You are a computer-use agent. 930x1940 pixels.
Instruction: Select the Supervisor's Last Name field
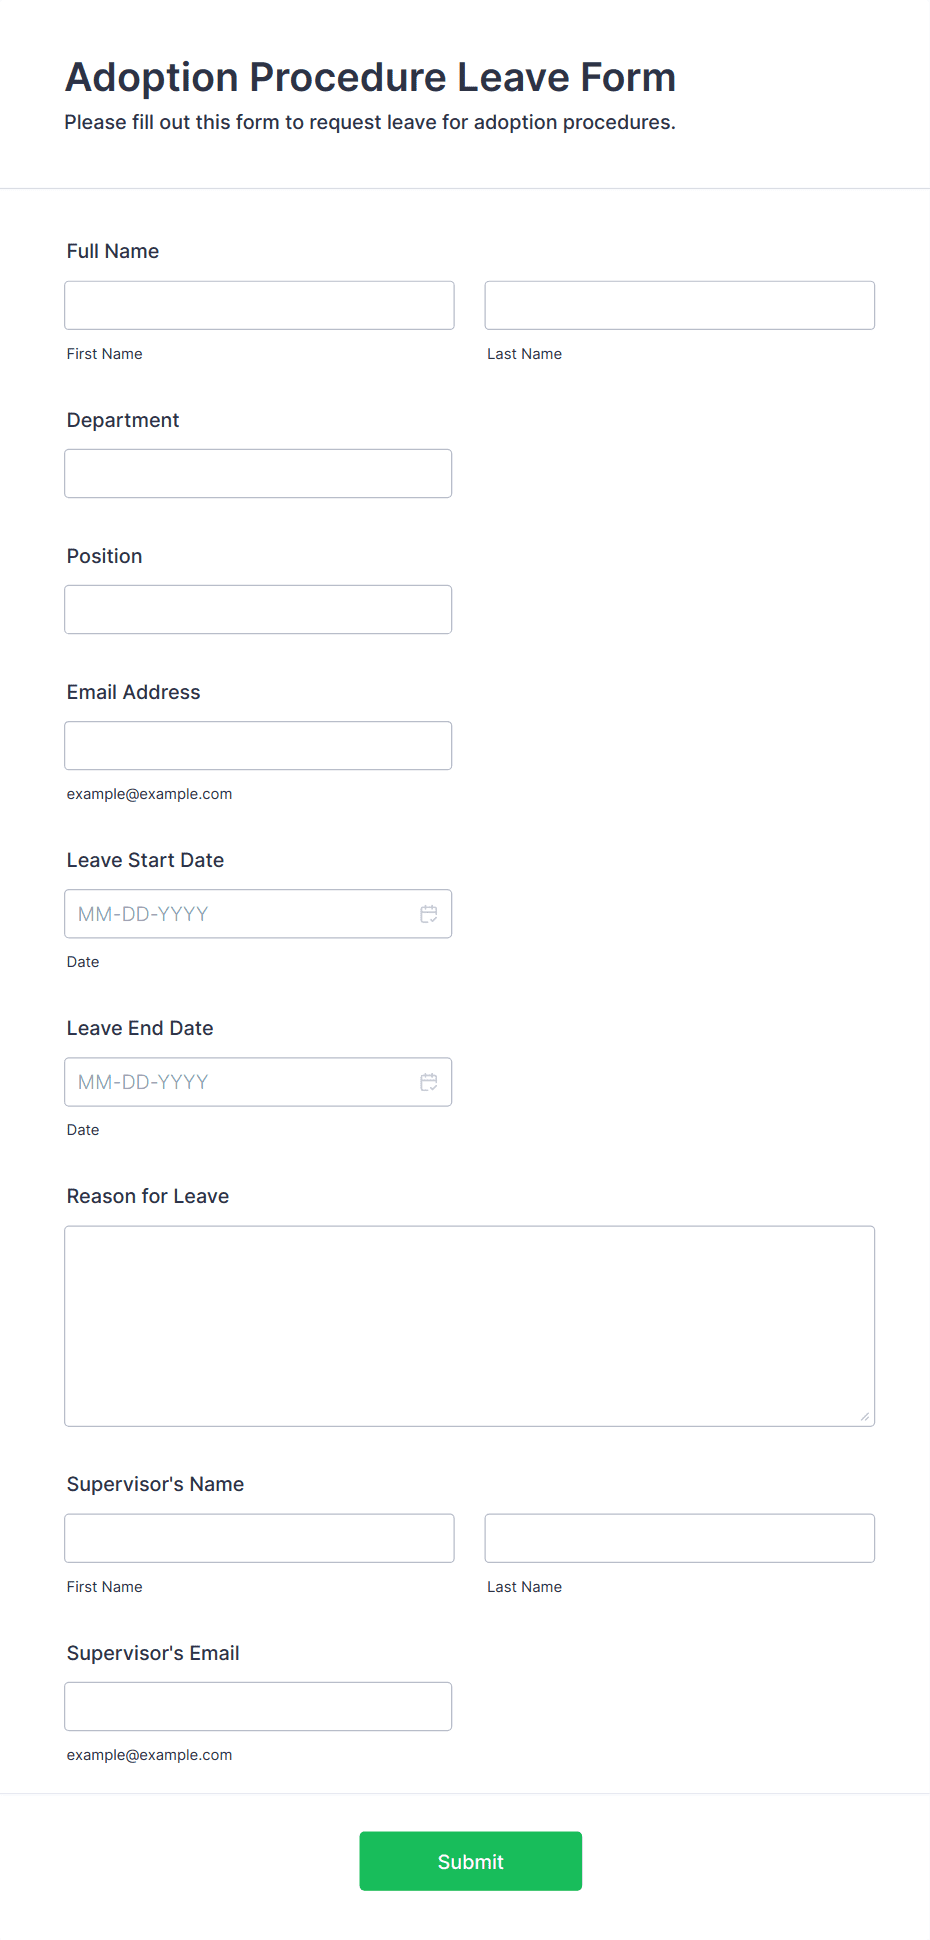680,1538
